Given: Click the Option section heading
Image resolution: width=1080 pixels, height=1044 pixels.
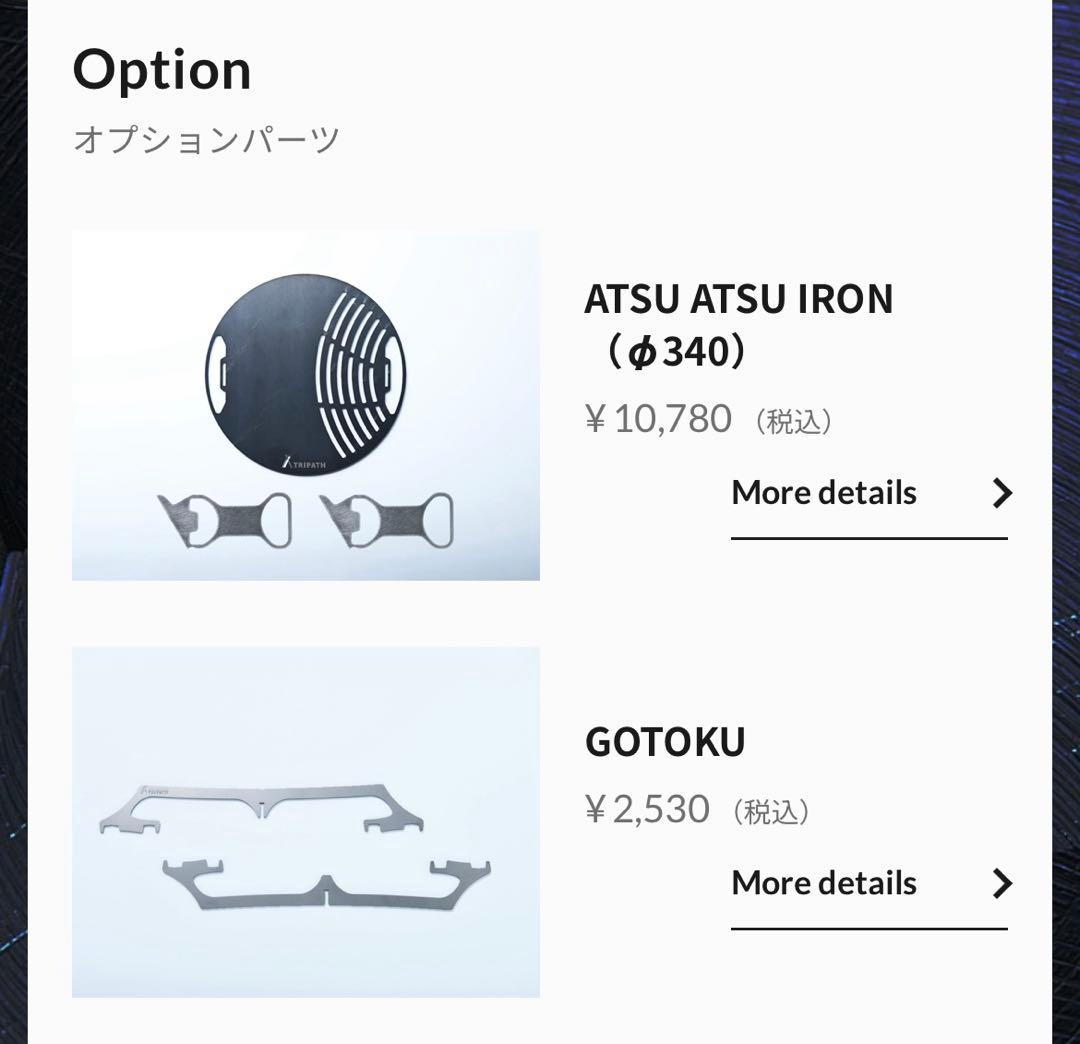Looking at the screenshot, I should 162,70.
